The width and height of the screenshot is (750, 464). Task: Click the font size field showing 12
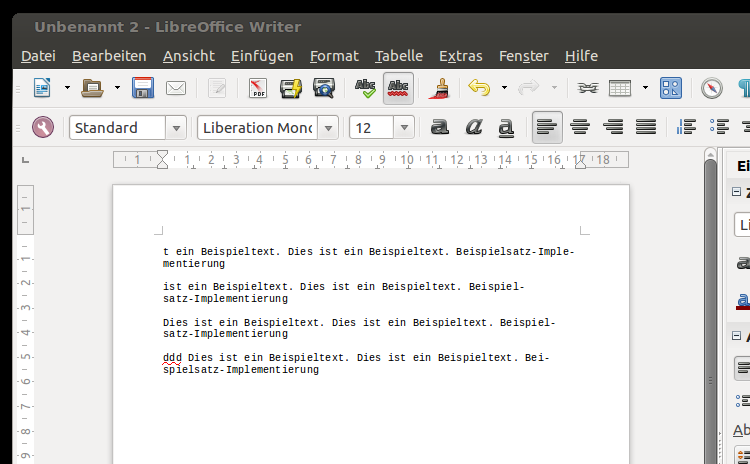372,128
